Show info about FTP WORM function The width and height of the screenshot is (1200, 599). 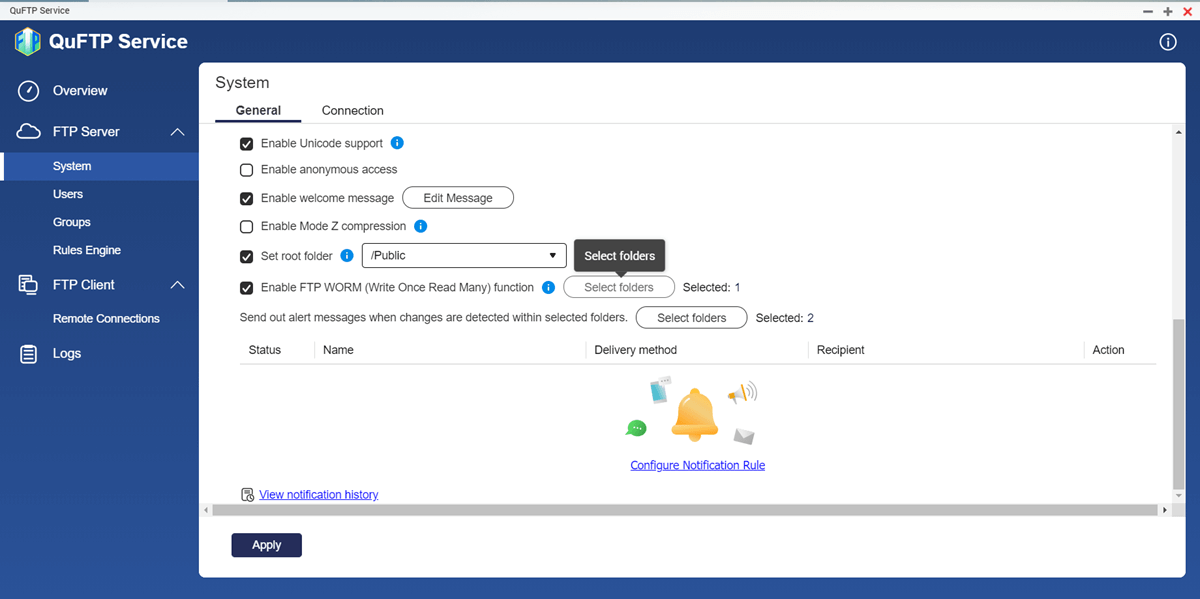[x=548, y=287]
